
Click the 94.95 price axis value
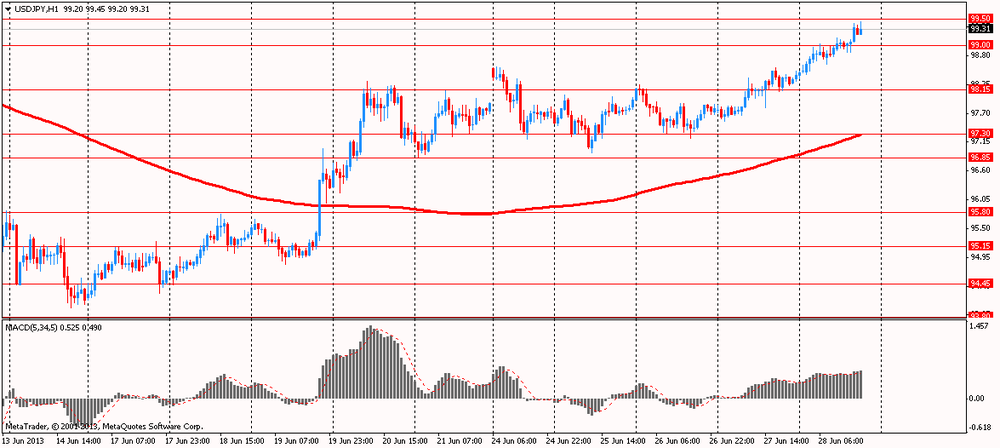pos(980,257)
